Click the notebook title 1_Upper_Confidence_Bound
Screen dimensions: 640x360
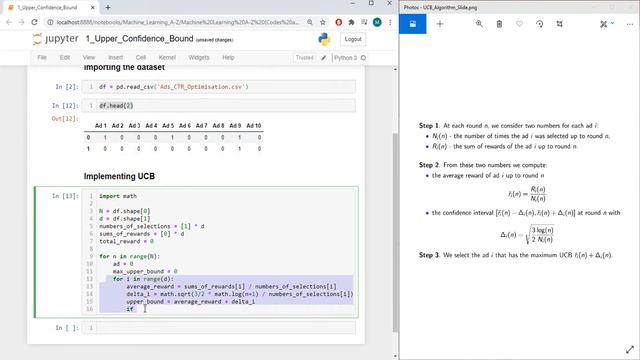pyautogui.click(x=139, y=39)
